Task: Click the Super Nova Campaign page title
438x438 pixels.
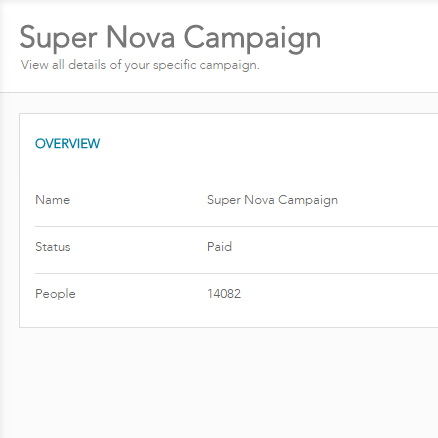Action: tap(170, 38)
